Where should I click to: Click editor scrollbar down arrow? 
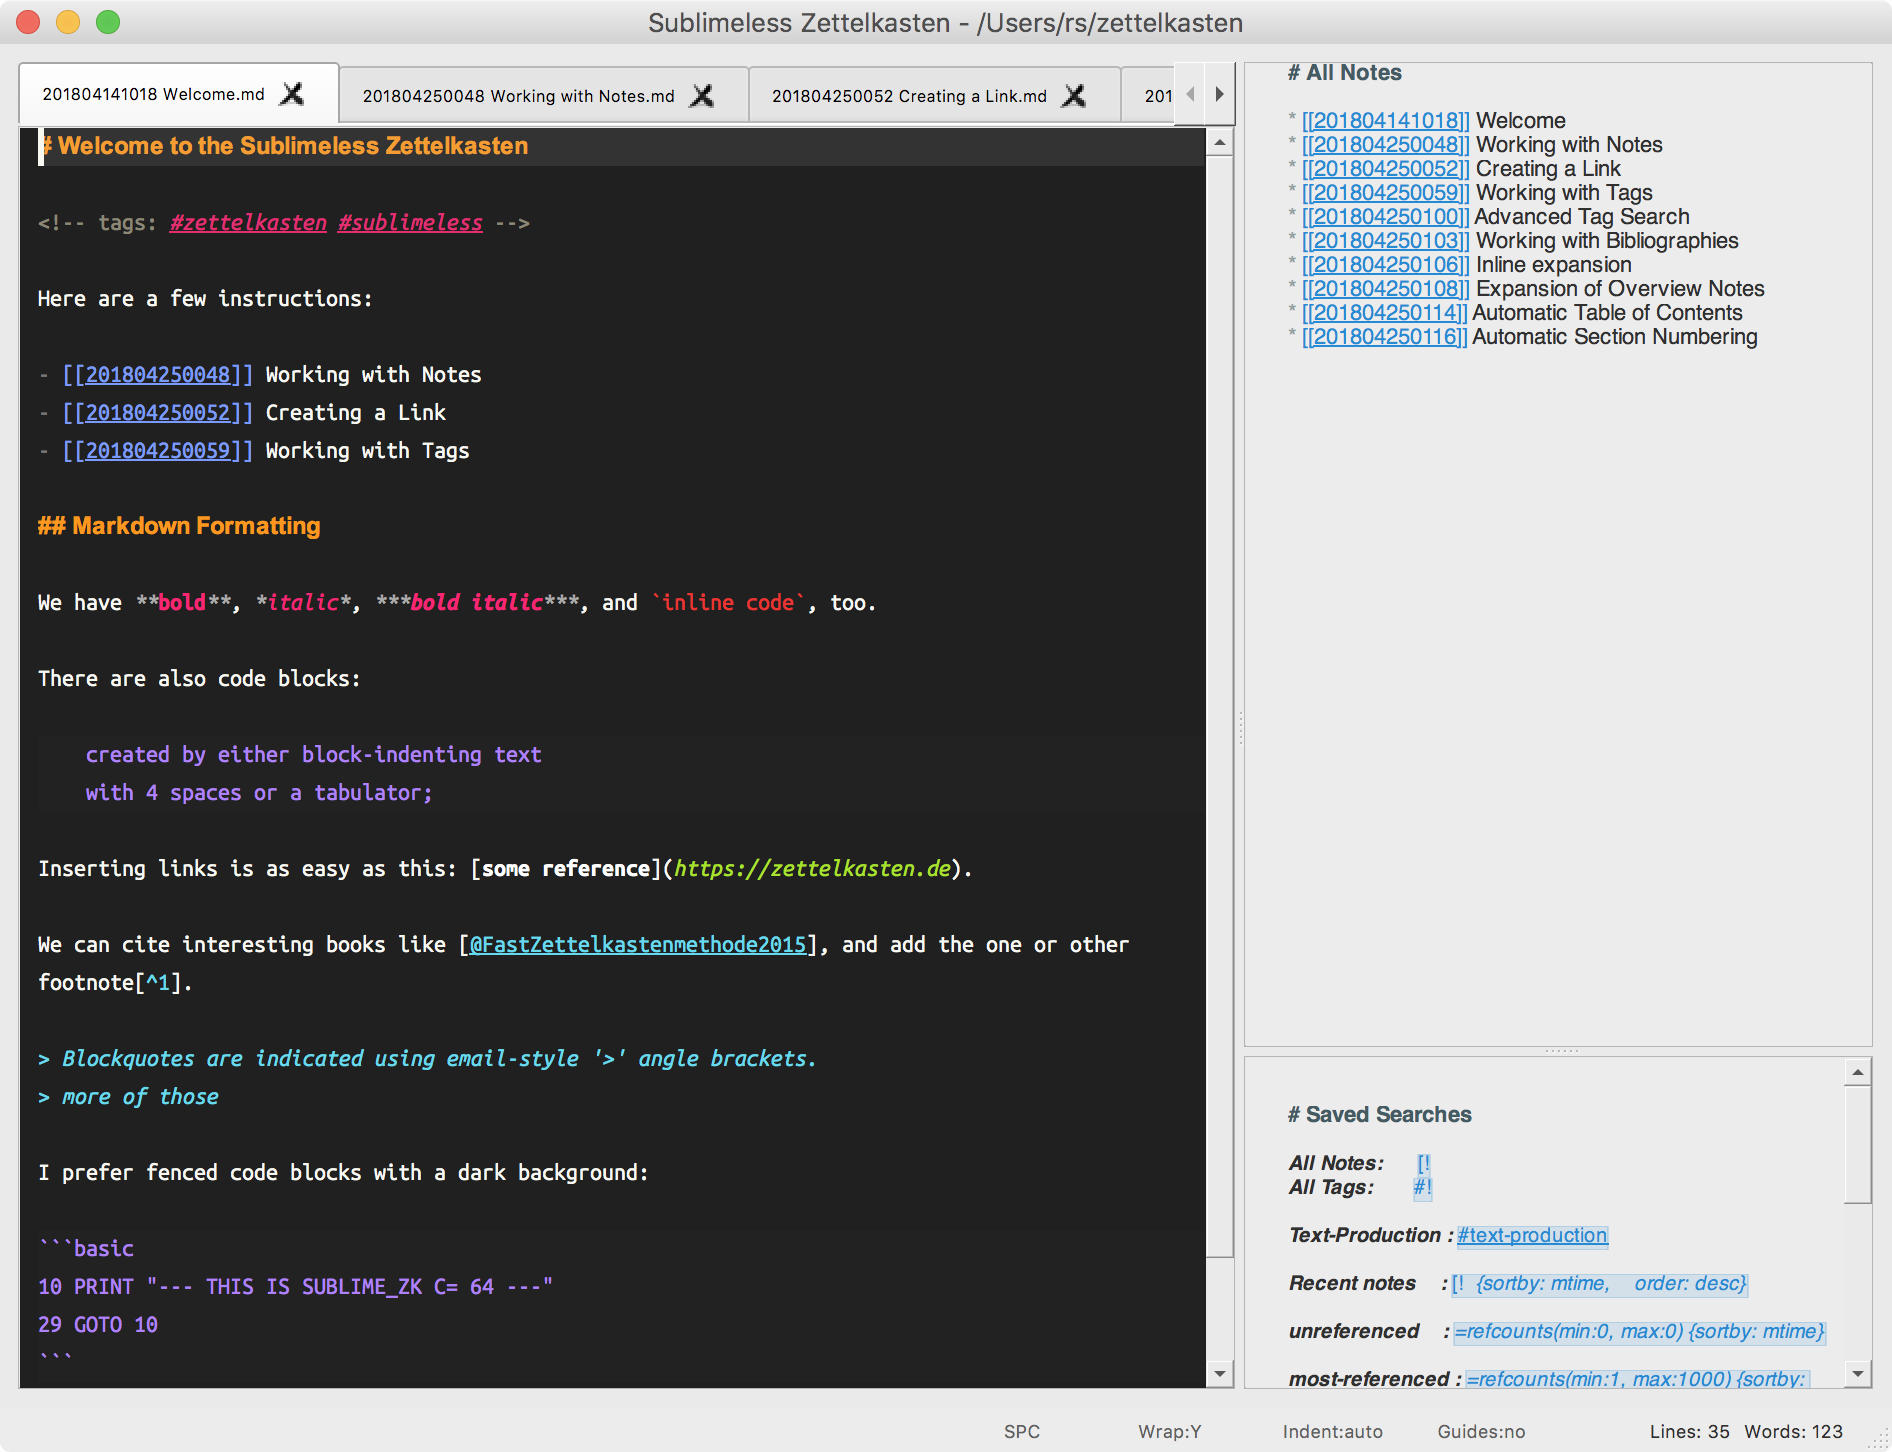pyautogui.click(x=1219, y=1374)
